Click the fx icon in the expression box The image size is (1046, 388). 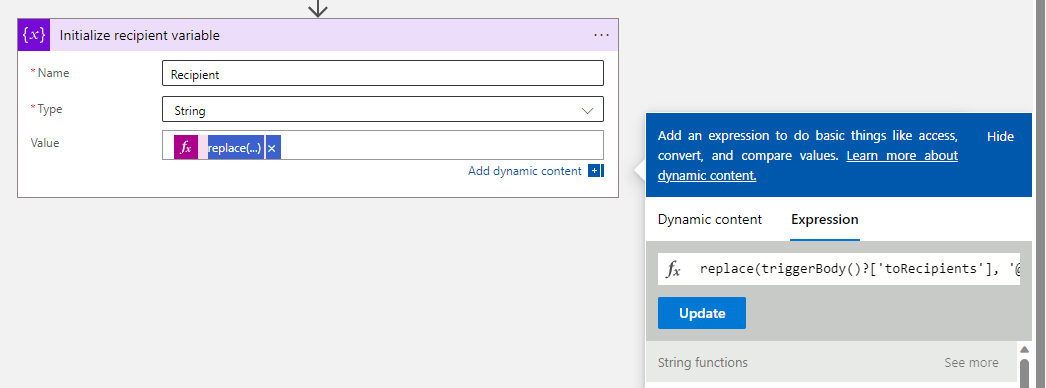click(674, 269)
